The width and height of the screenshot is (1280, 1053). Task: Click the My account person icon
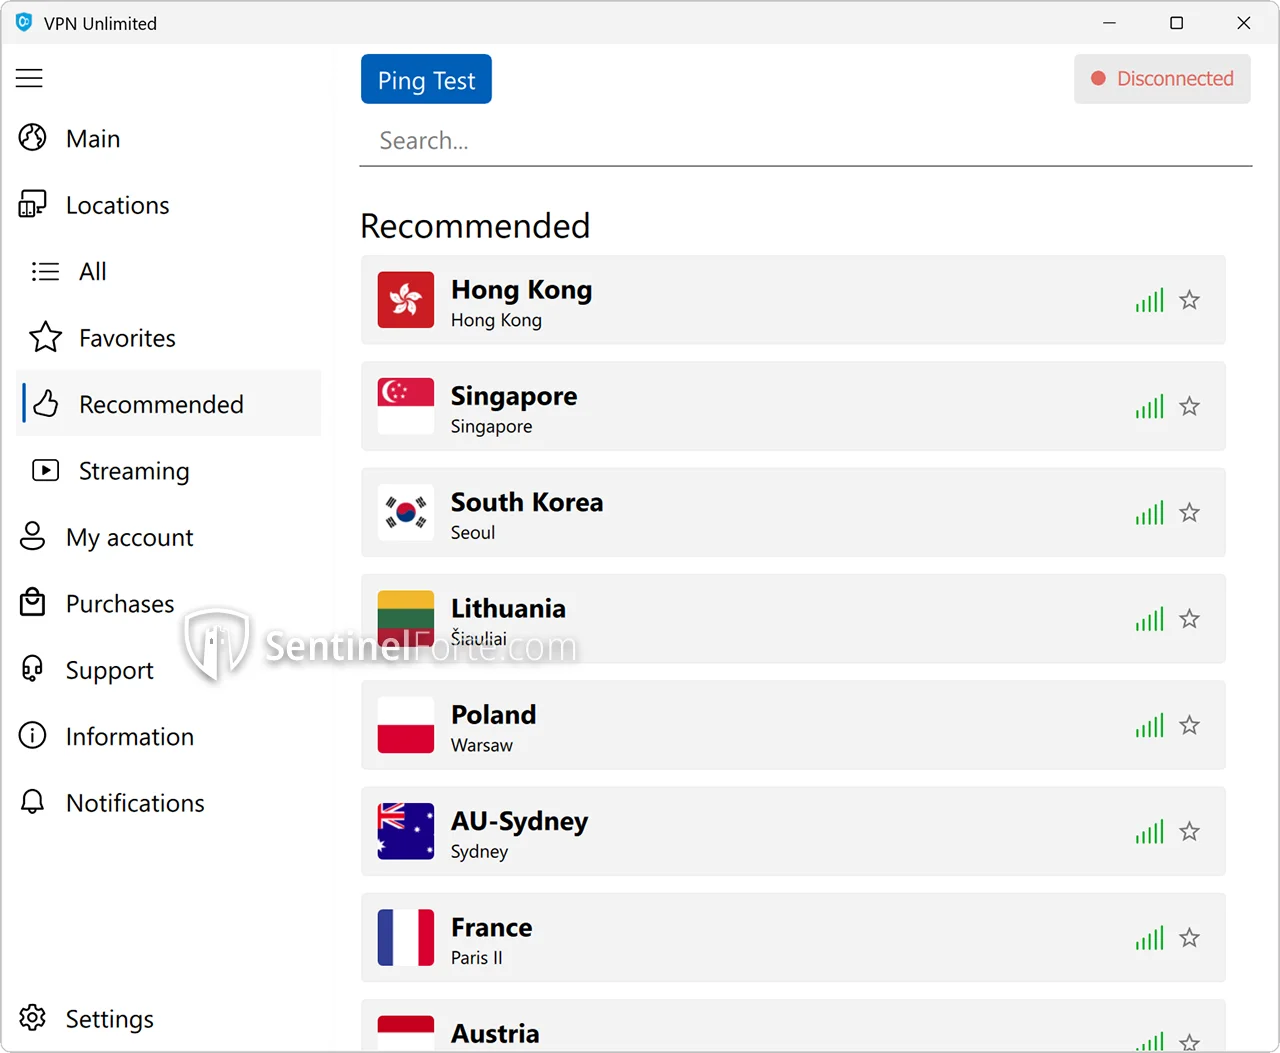pyautogui.click(x=32, y=536)
